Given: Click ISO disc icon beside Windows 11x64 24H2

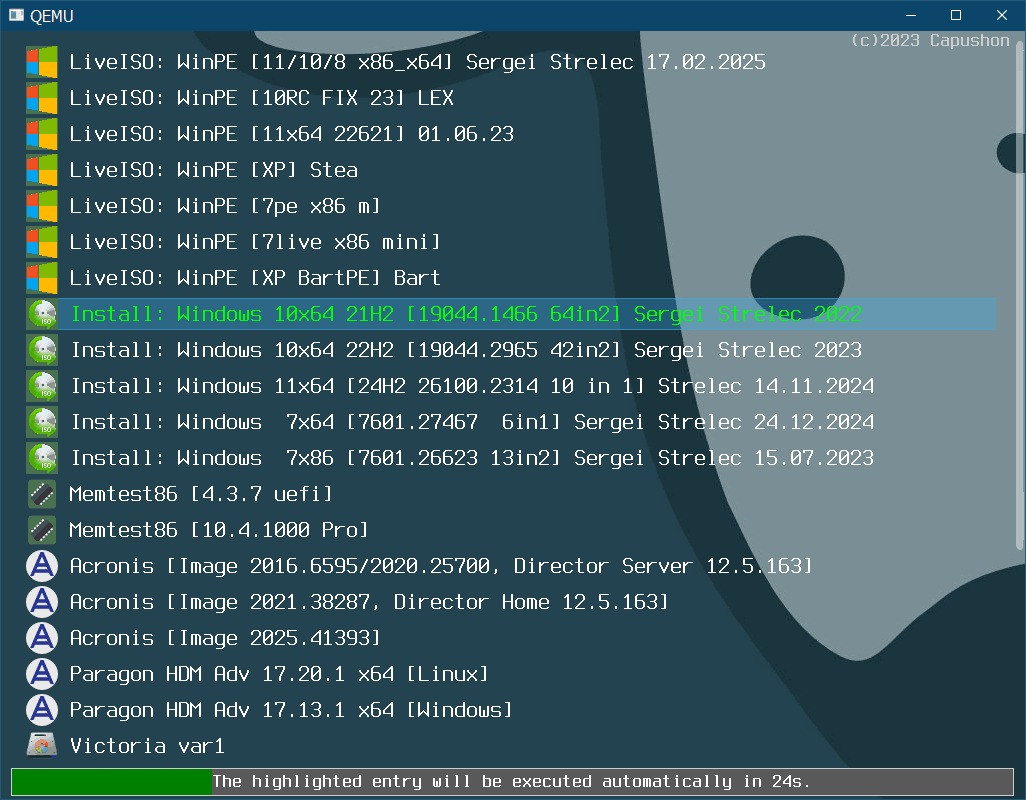Looking at the screenshot, I should tap(42, 386).
